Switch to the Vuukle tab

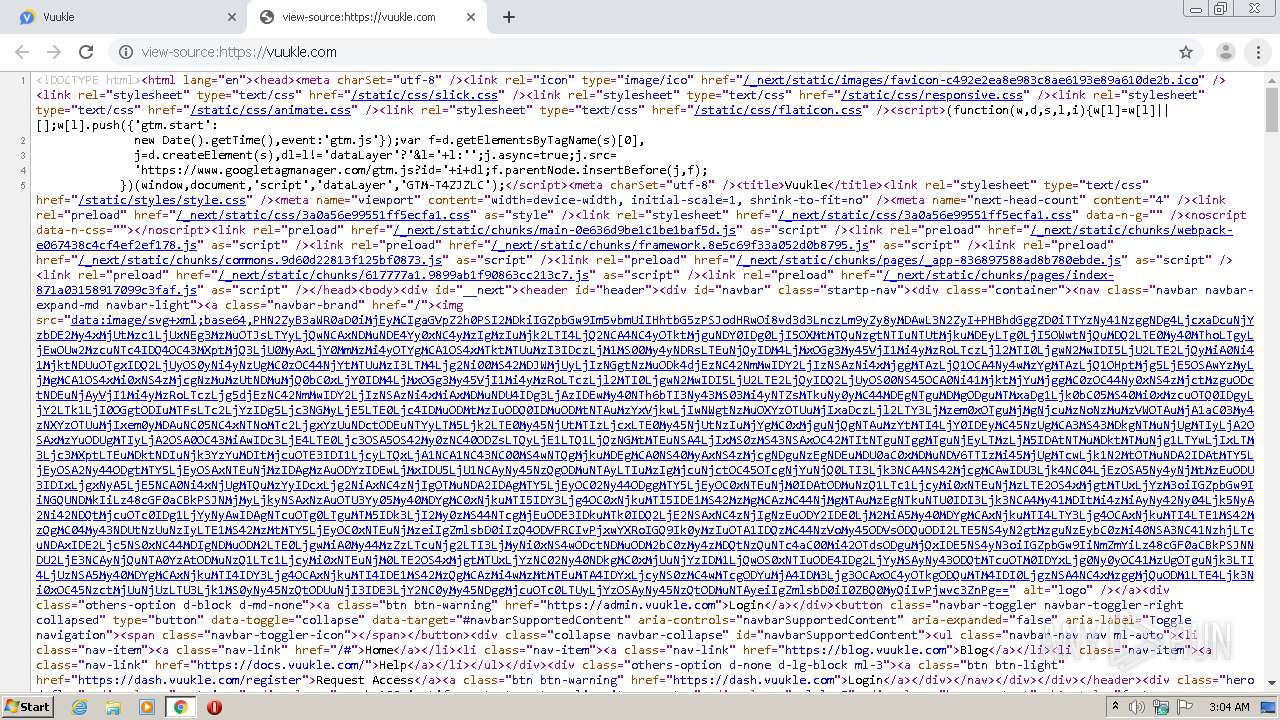pyautogui.click(x=126, y=17)
